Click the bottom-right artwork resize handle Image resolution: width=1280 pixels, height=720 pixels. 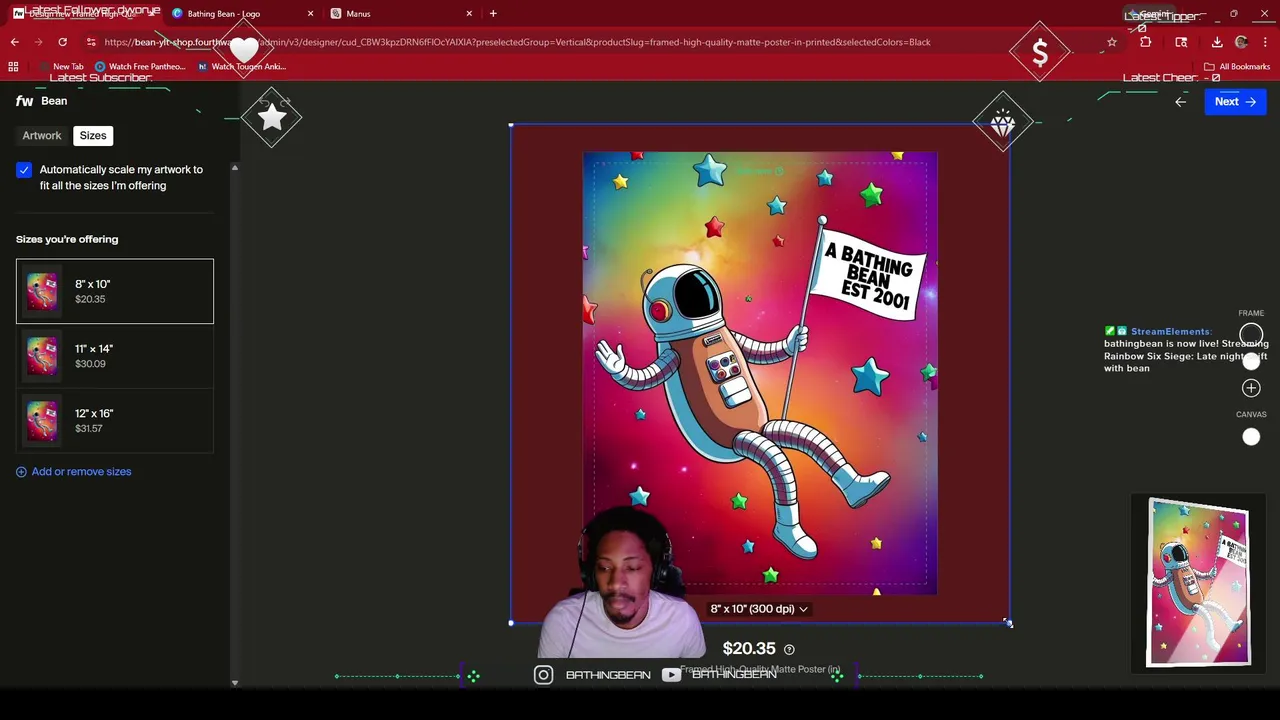(1008, 623)
